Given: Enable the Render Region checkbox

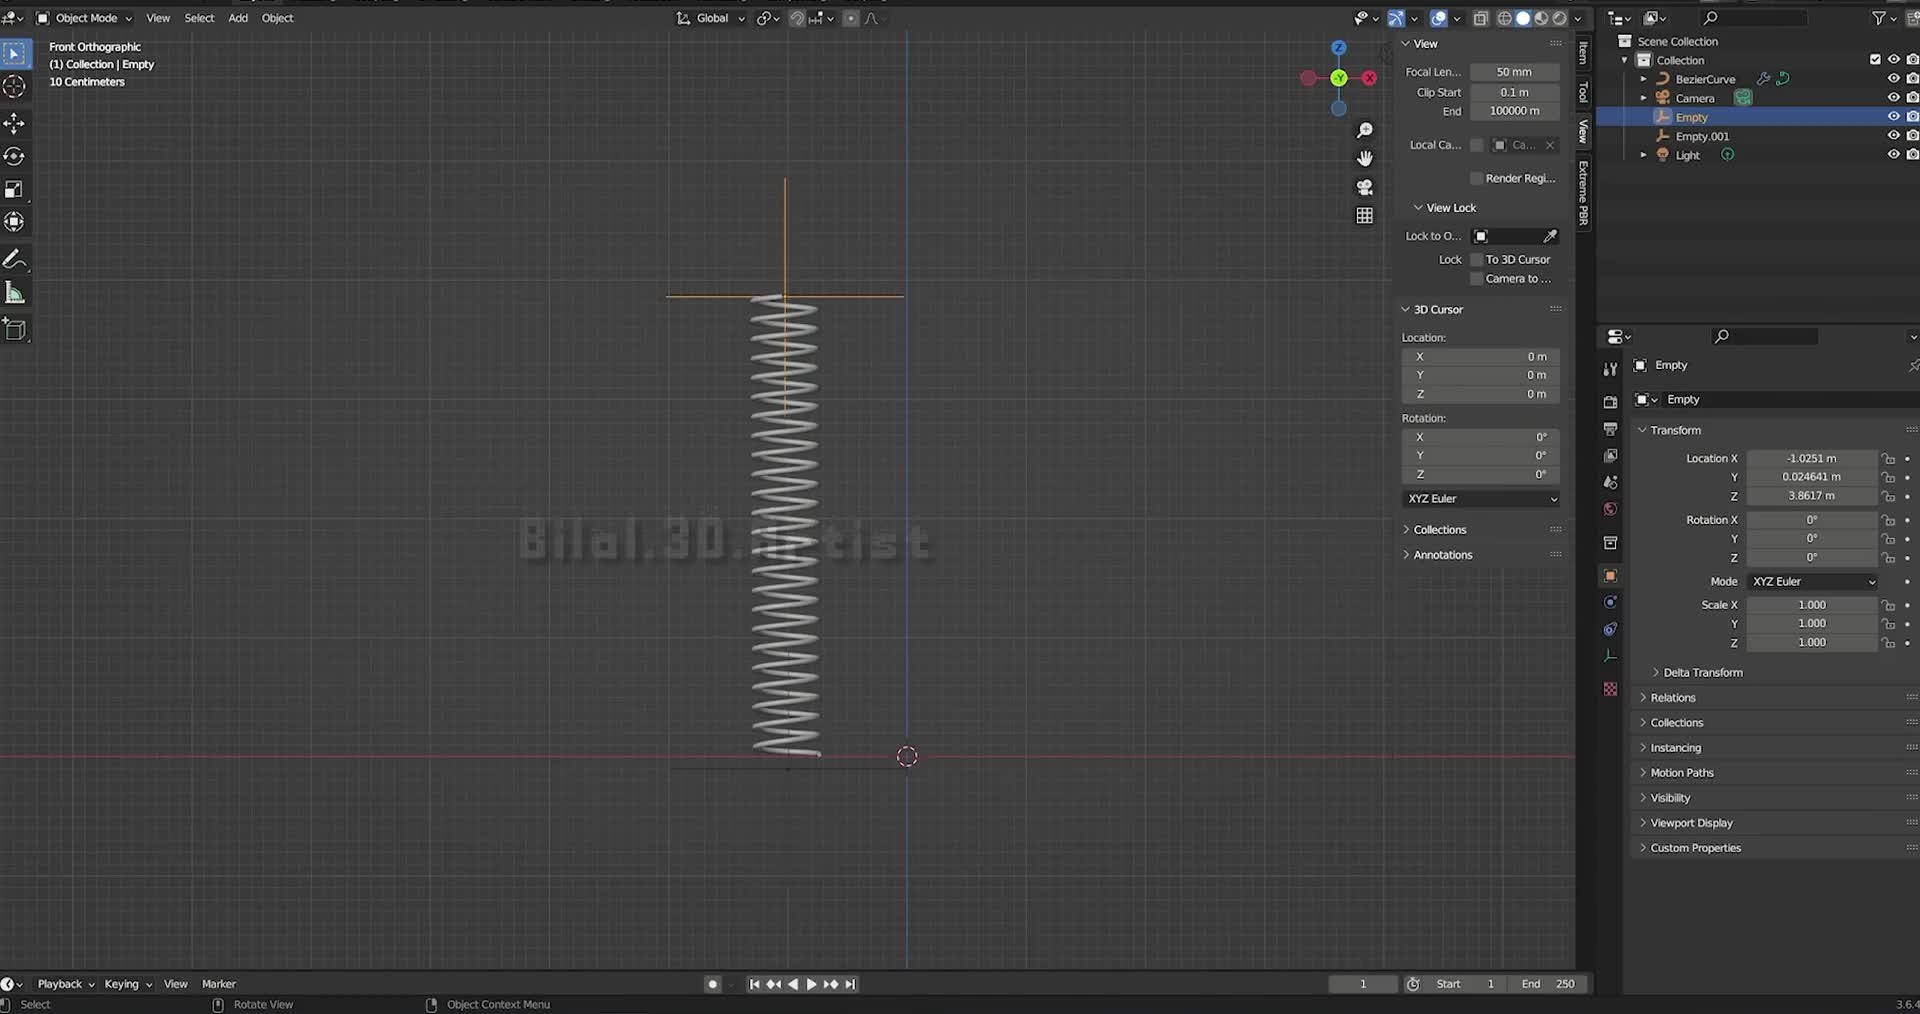Looking at the screenshot, I should click(x=1477, y=178).
